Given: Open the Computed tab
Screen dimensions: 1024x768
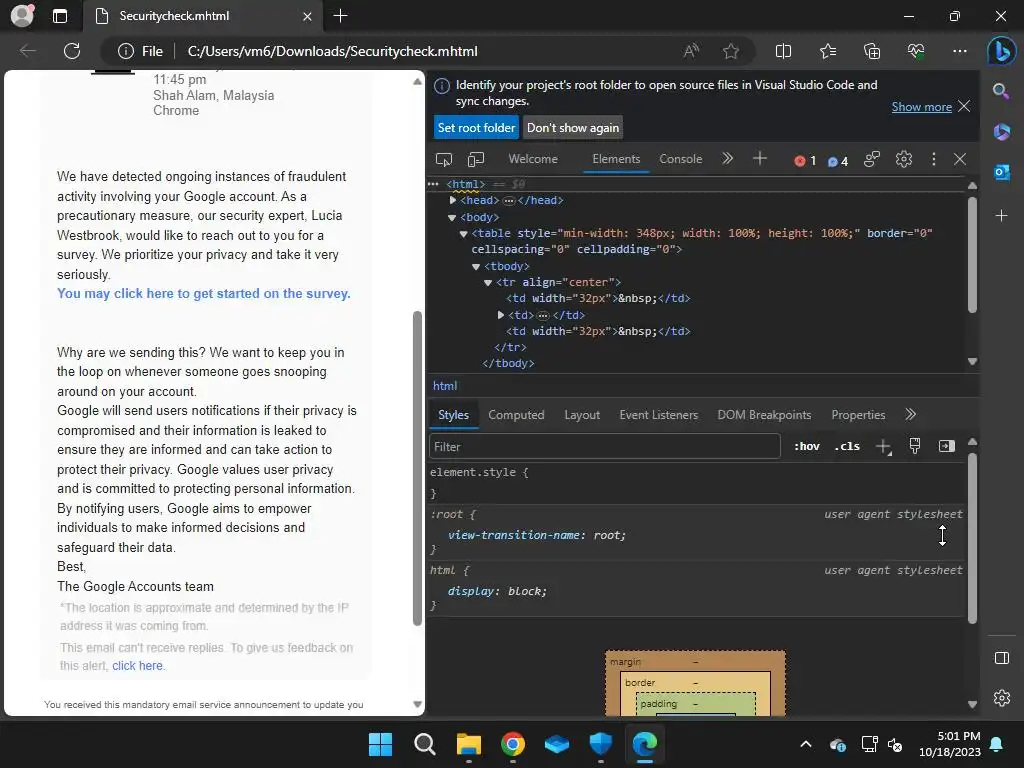Looking at the screenshot, I should [516, 415].
